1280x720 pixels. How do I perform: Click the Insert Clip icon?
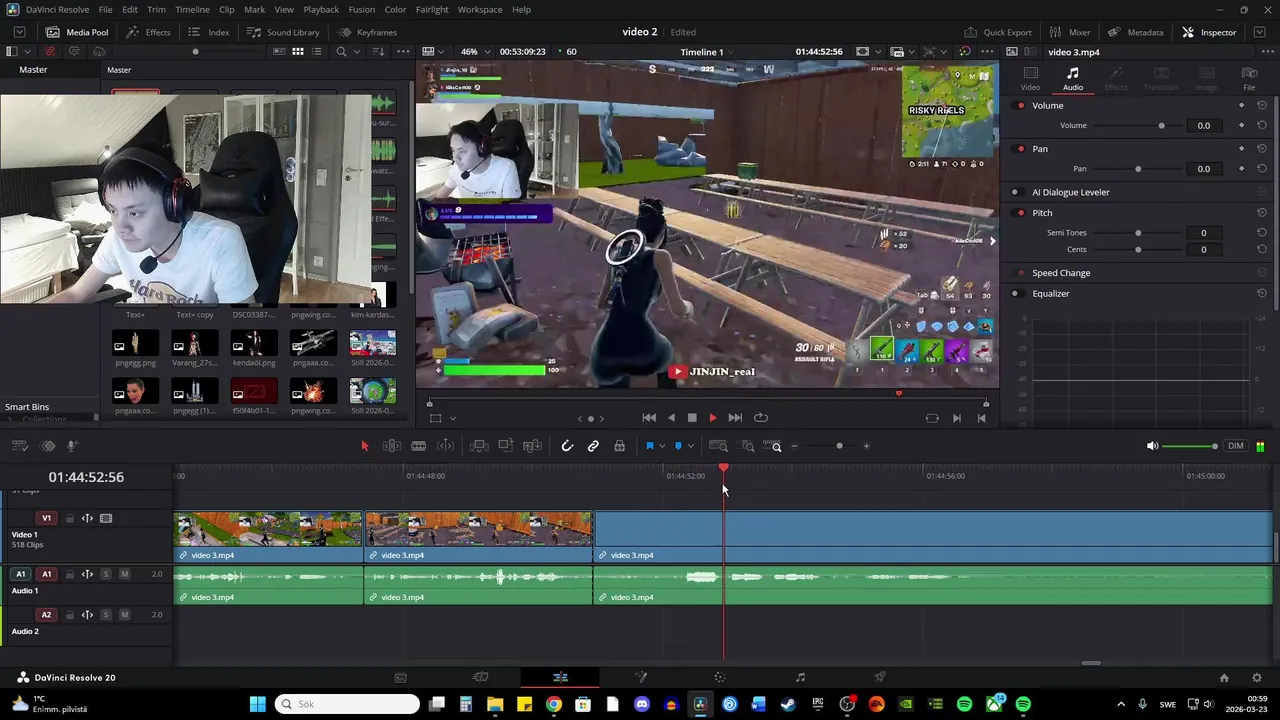(479, 446)
